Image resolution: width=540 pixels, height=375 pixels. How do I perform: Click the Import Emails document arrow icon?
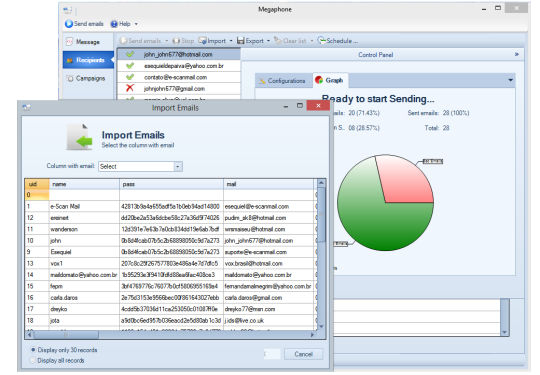(80, 137)
